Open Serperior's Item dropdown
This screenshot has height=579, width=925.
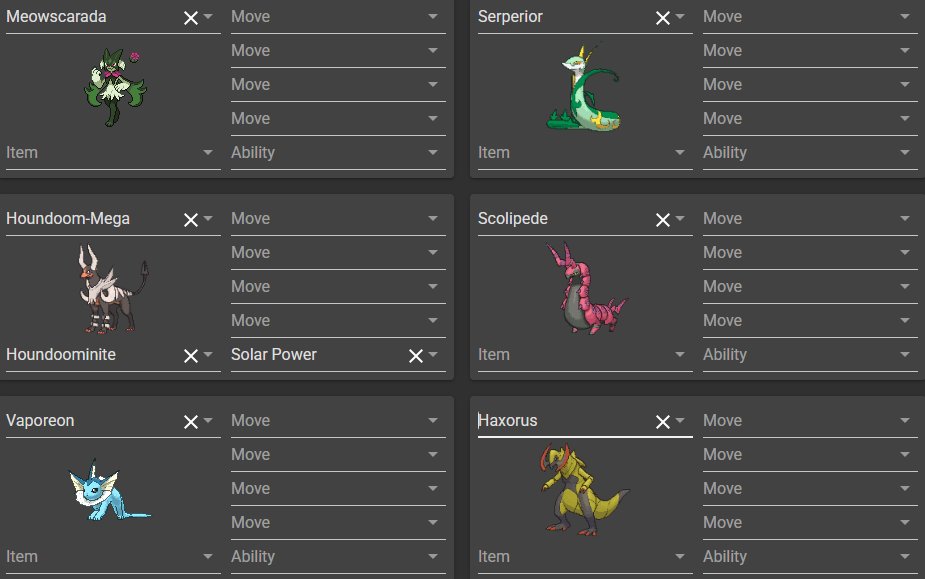(x=585, y=152)
